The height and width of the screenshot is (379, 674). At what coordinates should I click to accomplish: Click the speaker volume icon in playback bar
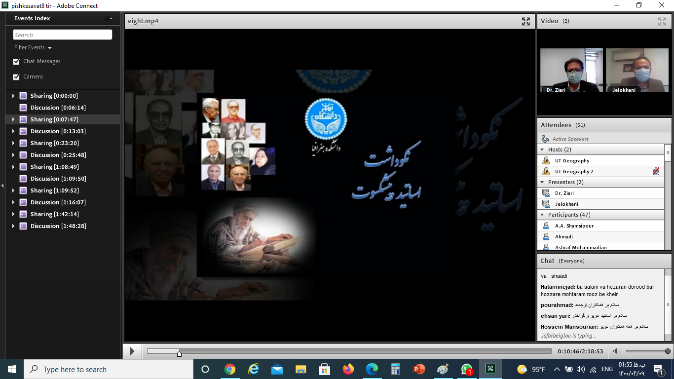[616, 351]
